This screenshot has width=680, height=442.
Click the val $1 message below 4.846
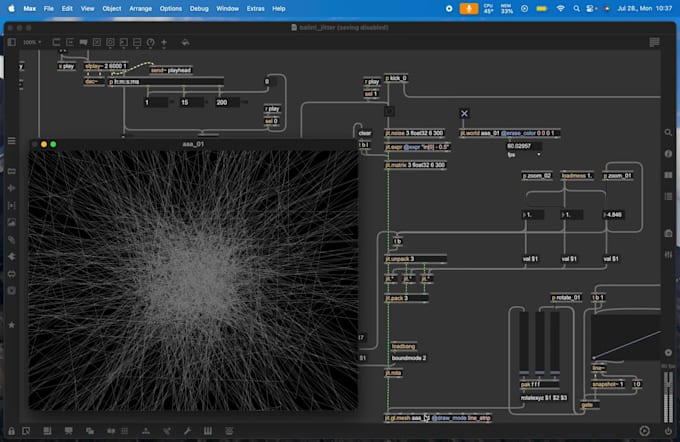(611, 259)
